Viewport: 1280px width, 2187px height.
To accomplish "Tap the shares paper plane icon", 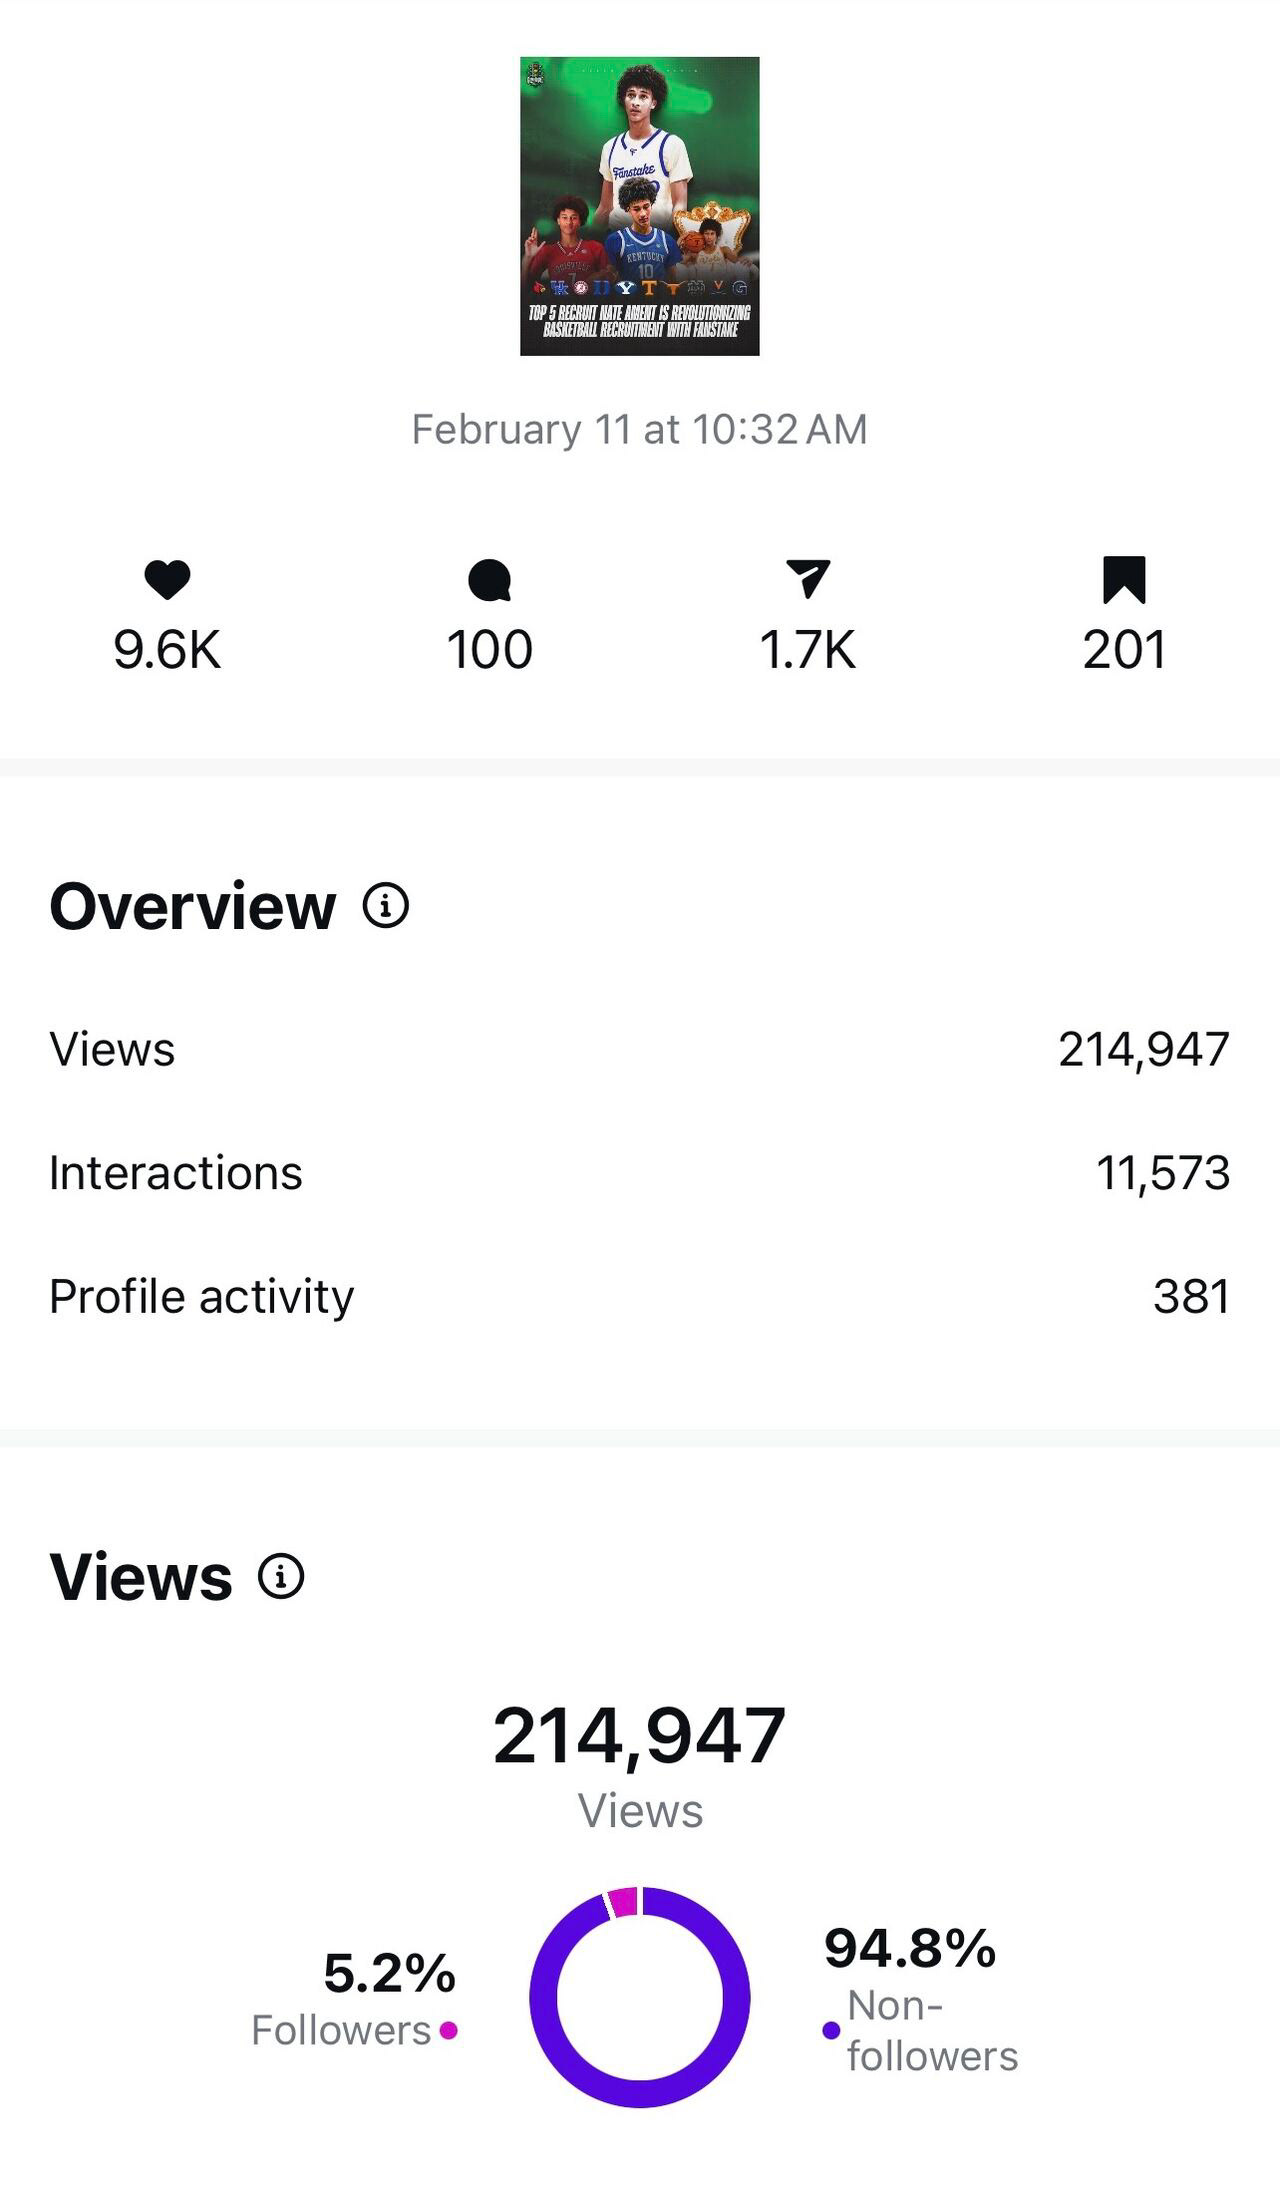I will coord(808,579).
